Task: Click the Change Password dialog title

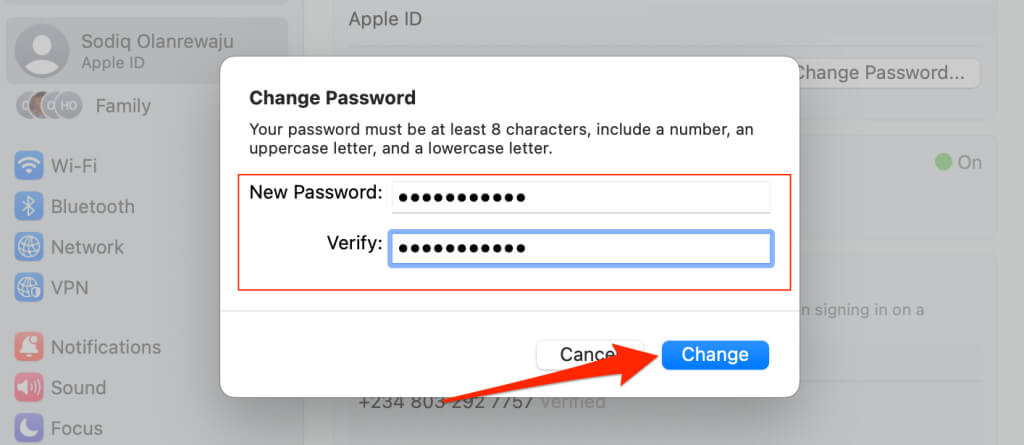Action: click(332, 98)
